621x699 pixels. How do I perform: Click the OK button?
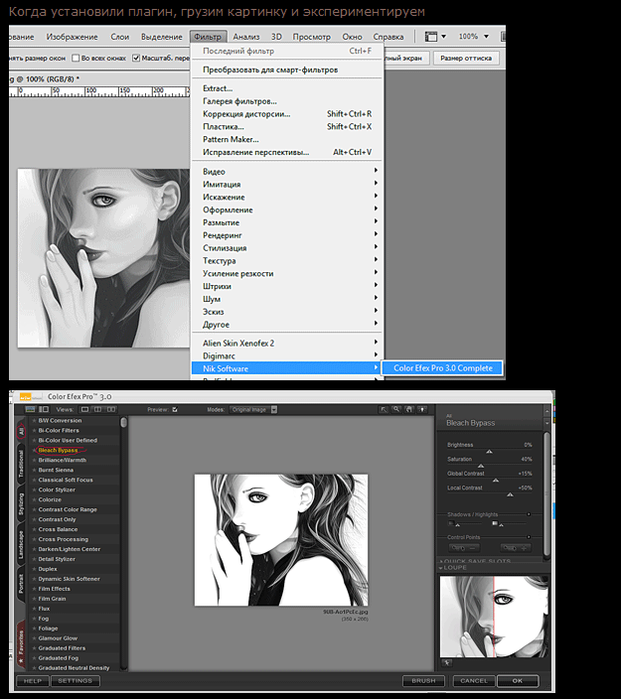pos(518,681)
